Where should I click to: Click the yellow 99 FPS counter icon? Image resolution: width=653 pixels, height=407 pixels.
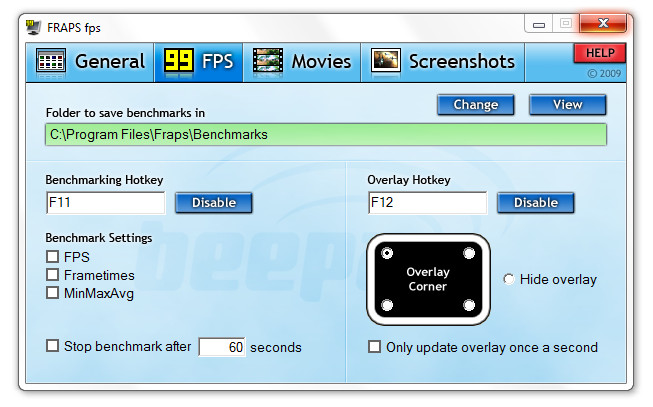pos(178,61)
